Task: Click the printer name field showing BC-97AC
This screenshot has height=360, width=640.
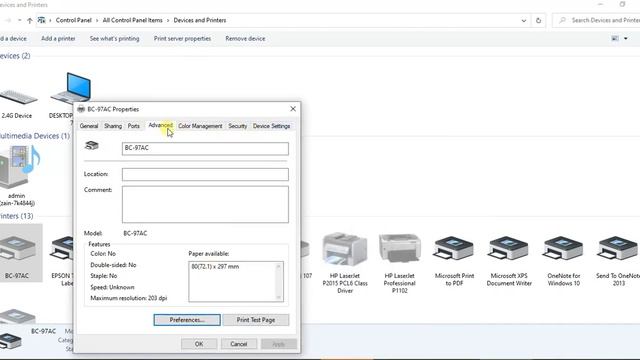Action: (x=205, y=148)
